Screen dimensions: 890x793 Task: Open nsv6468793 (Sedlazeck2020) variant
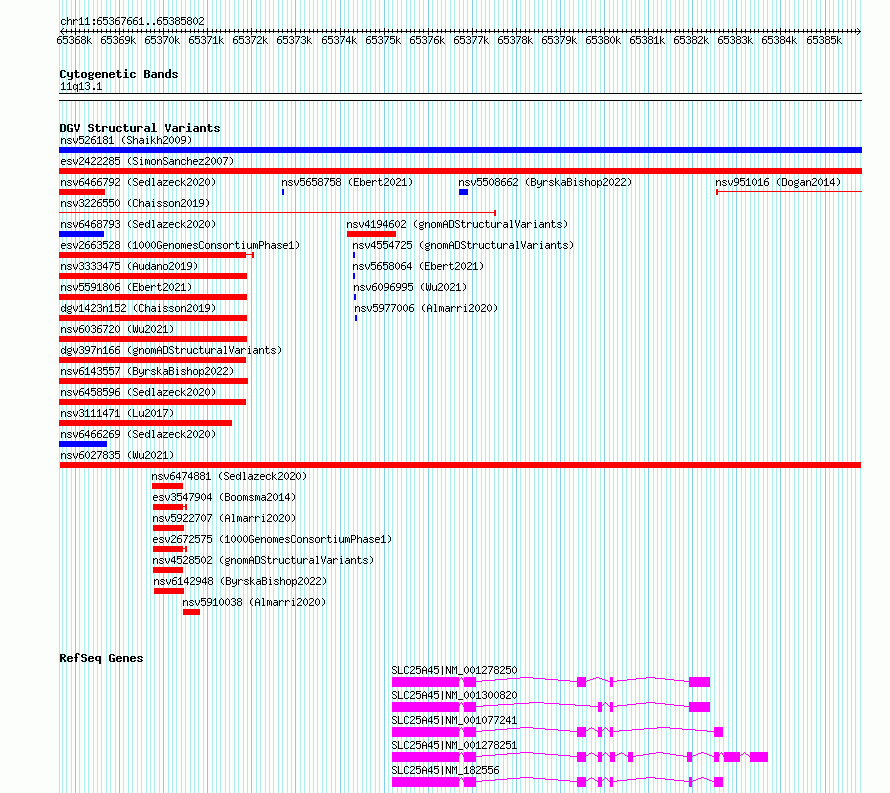138,224
